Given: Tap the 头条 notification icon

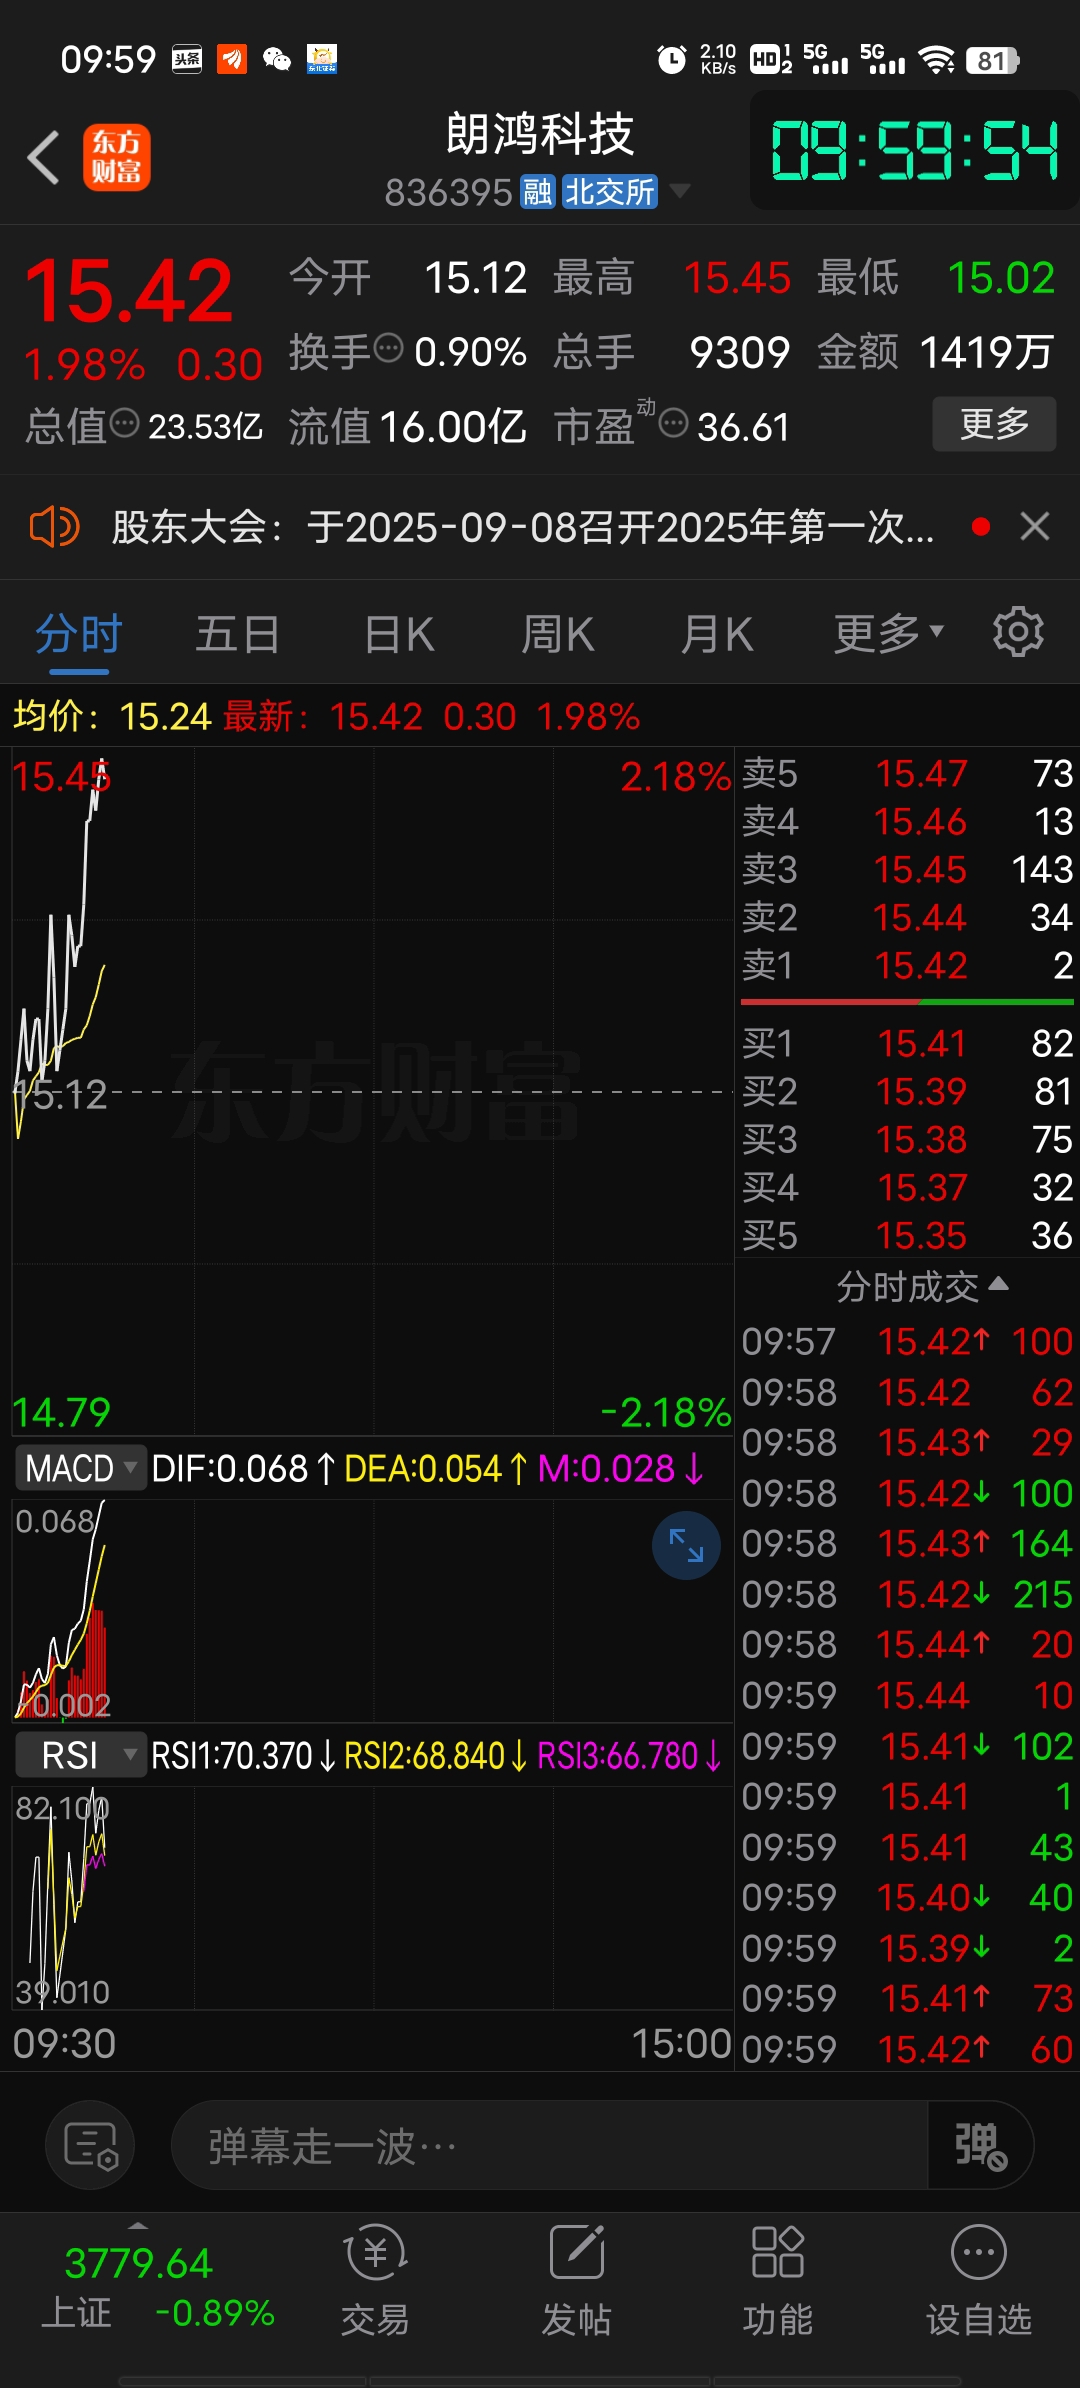Looking at the screenshot, I should (187, 60).
